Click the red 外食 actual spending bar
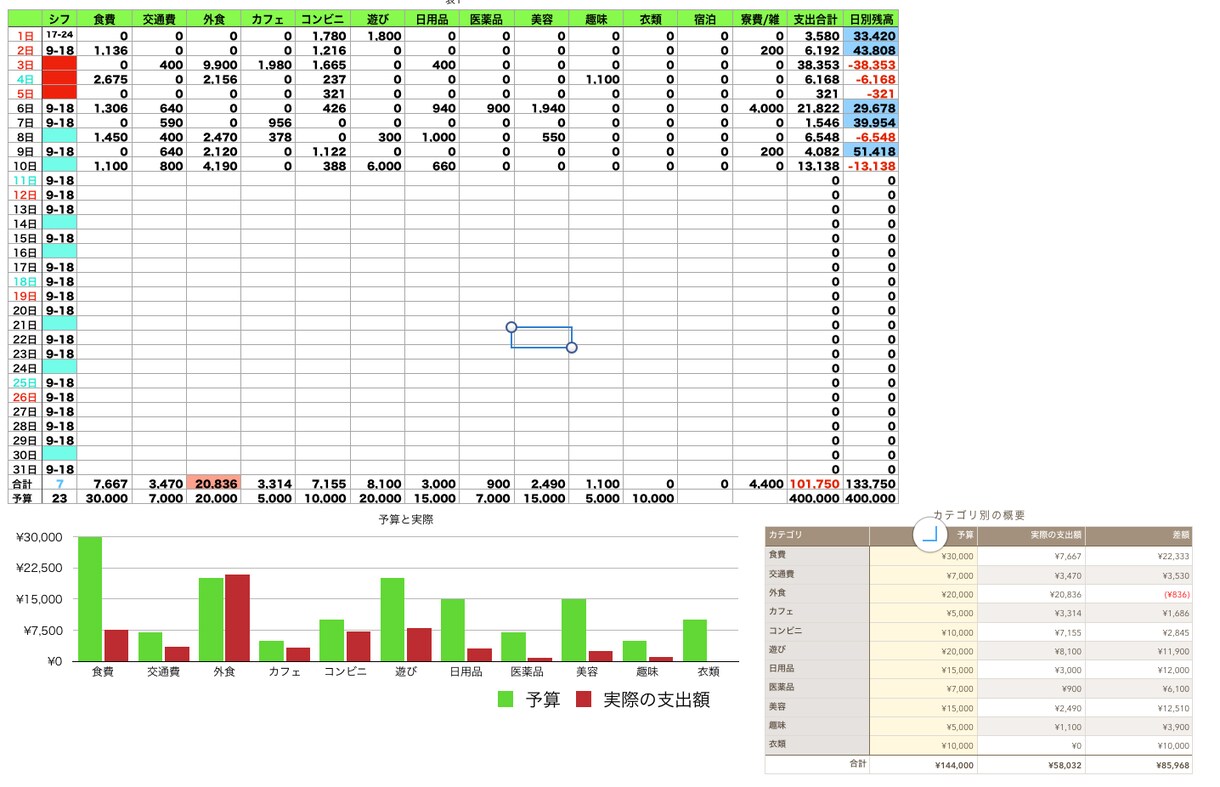 (237, 618)
